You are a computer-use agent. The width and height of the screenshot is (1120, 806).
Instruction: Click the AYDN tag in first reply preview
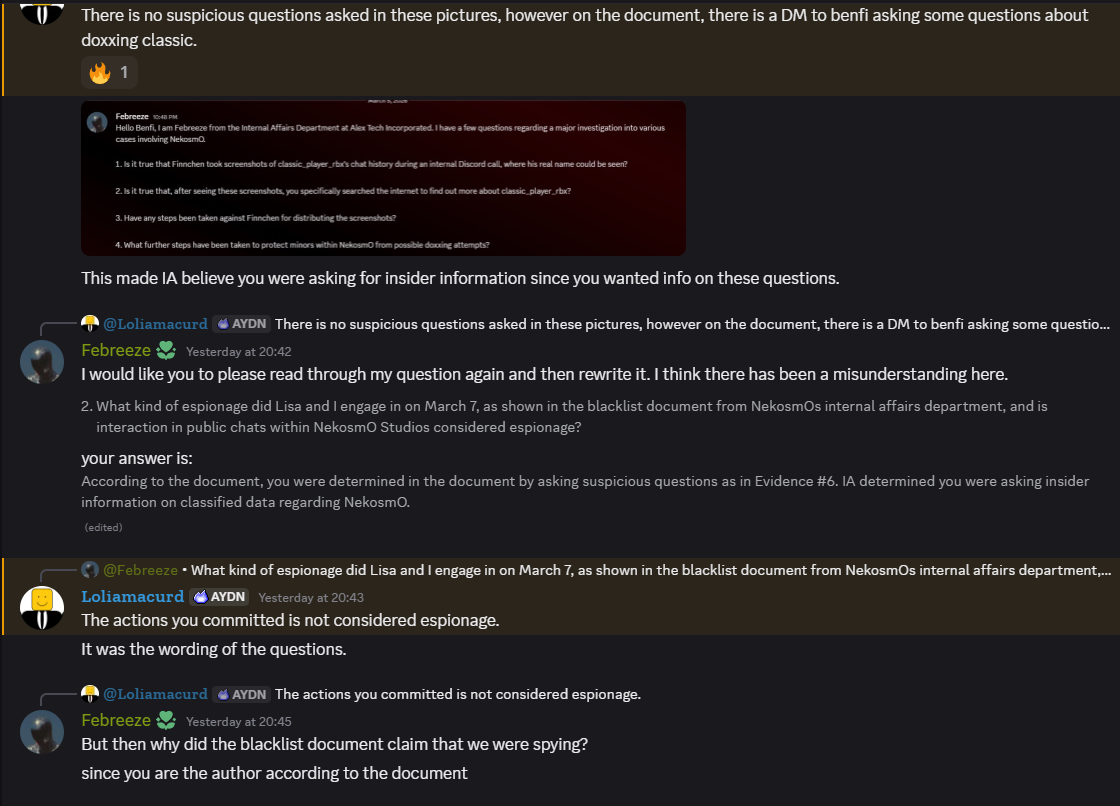[241, 324]
